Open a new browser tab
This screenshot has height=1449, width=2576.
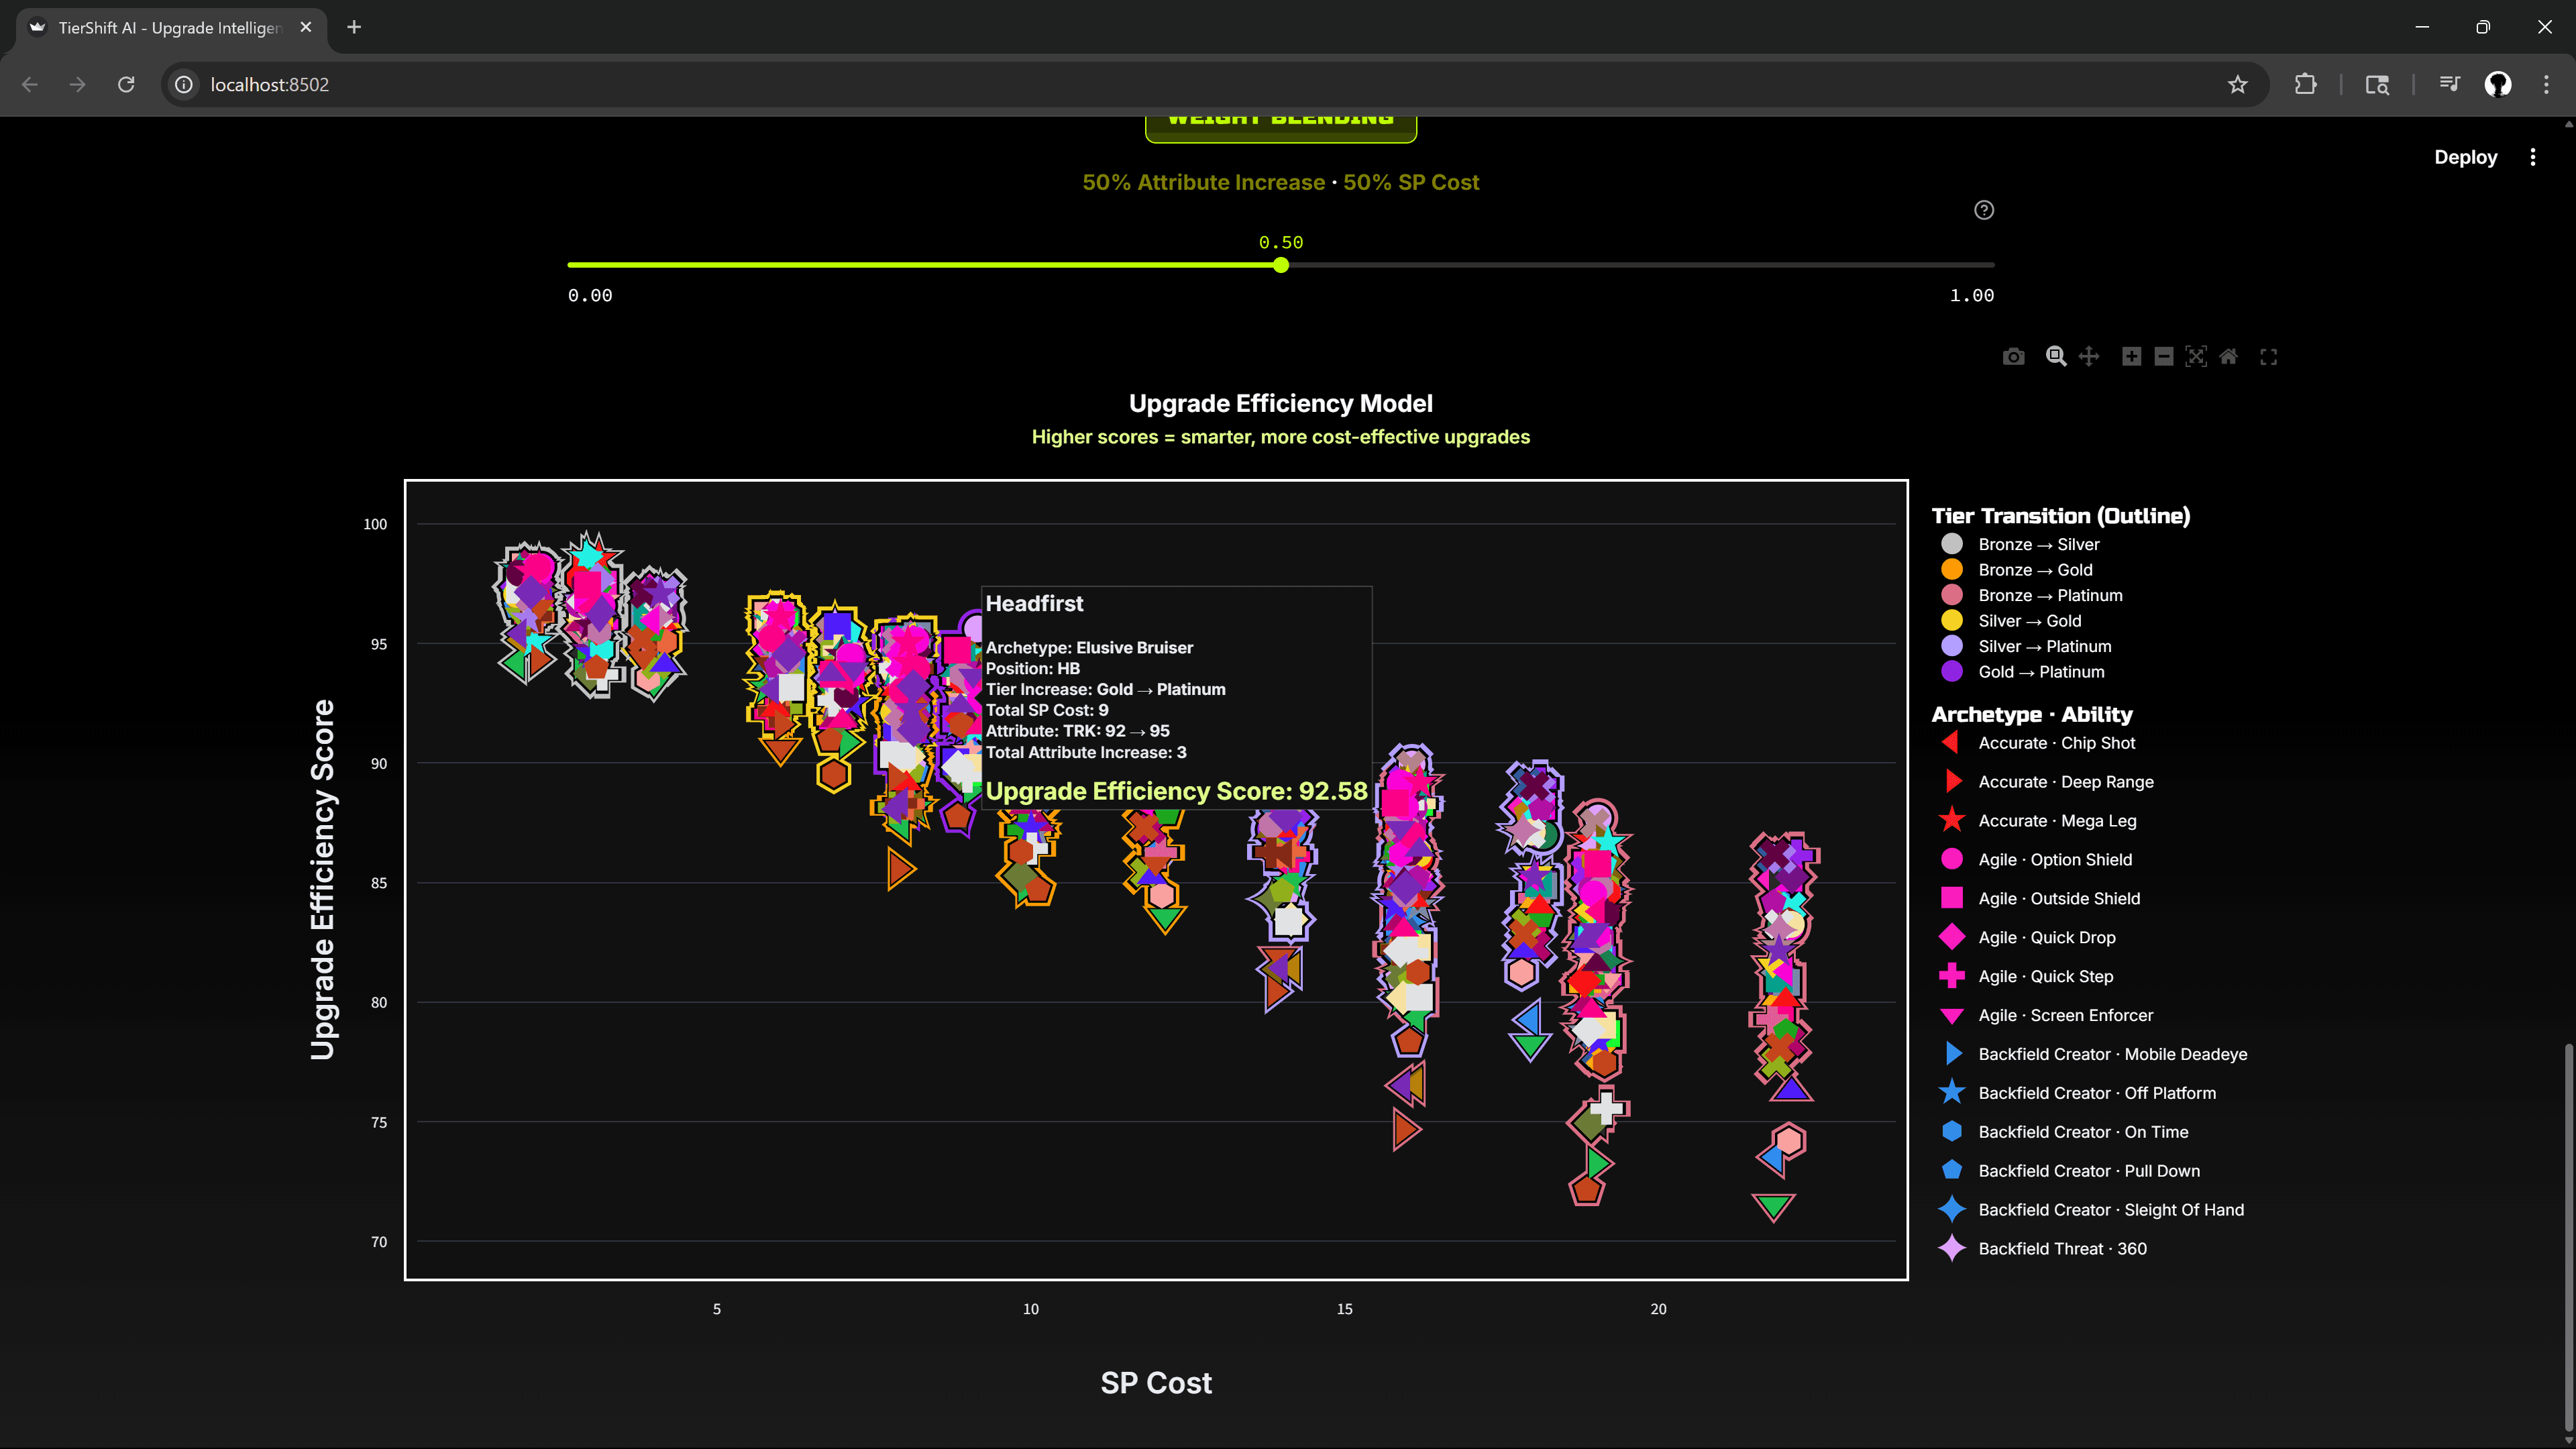(x=354, y=28)
